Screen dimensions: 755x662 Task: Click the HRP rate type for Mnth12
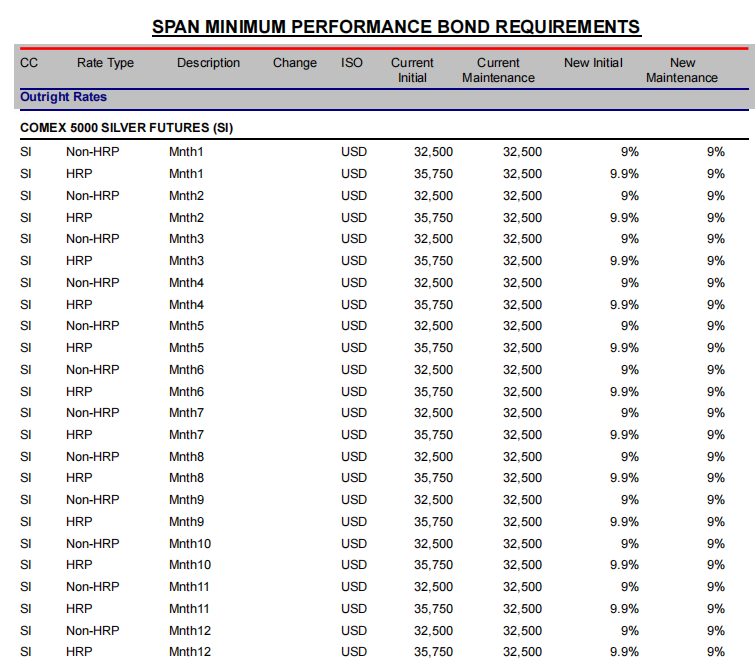(79, 652)
